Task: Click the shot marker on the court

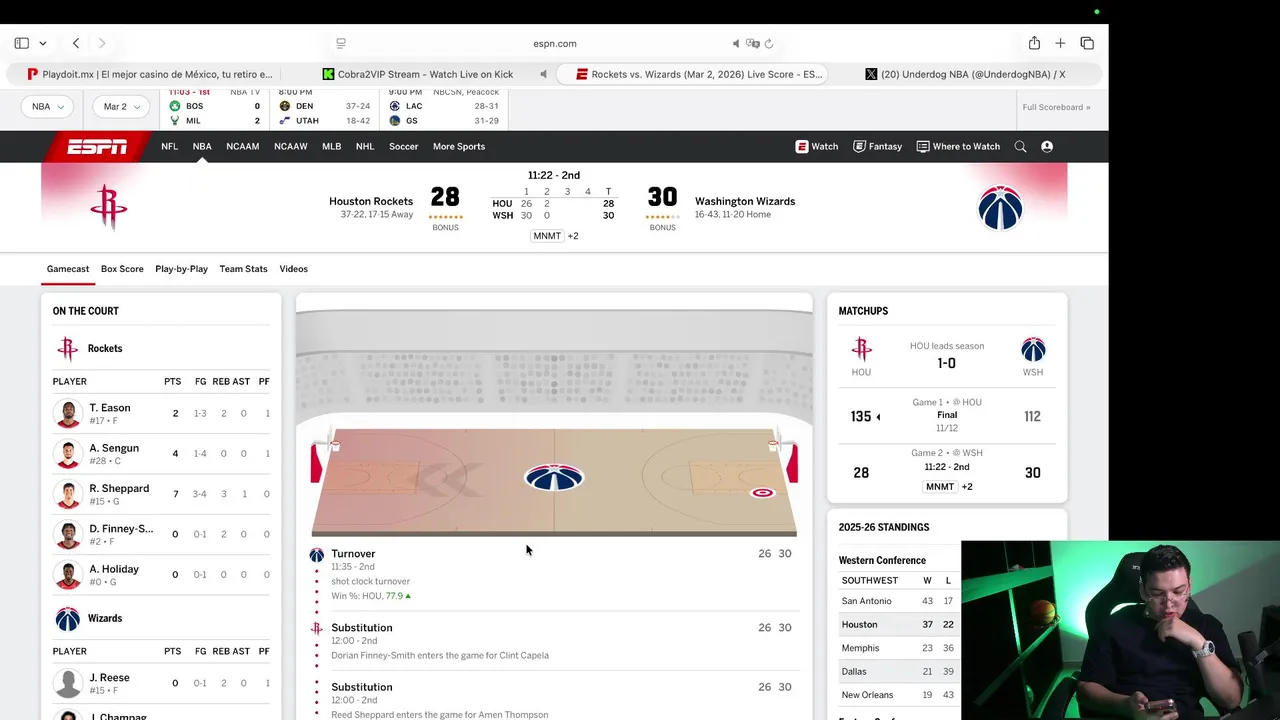Action: coord(762,493)
